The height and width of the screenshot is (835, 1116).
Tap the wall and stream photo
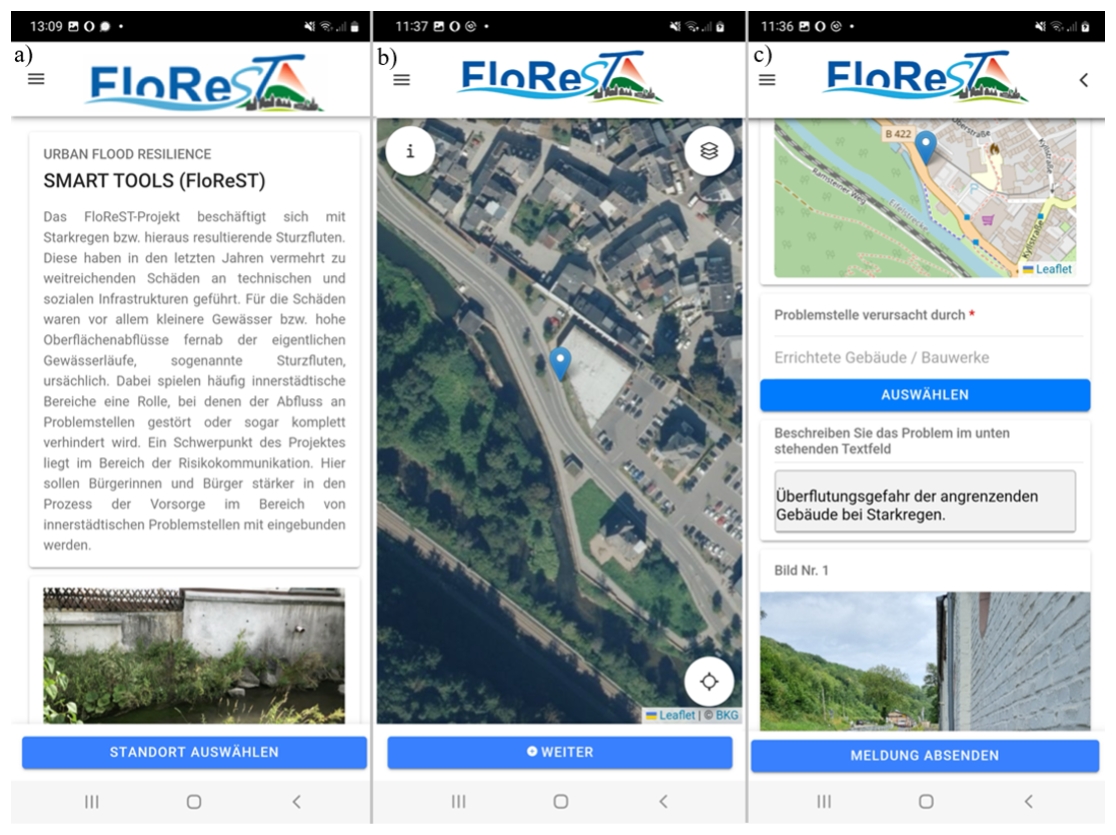[x=194, y=655]
